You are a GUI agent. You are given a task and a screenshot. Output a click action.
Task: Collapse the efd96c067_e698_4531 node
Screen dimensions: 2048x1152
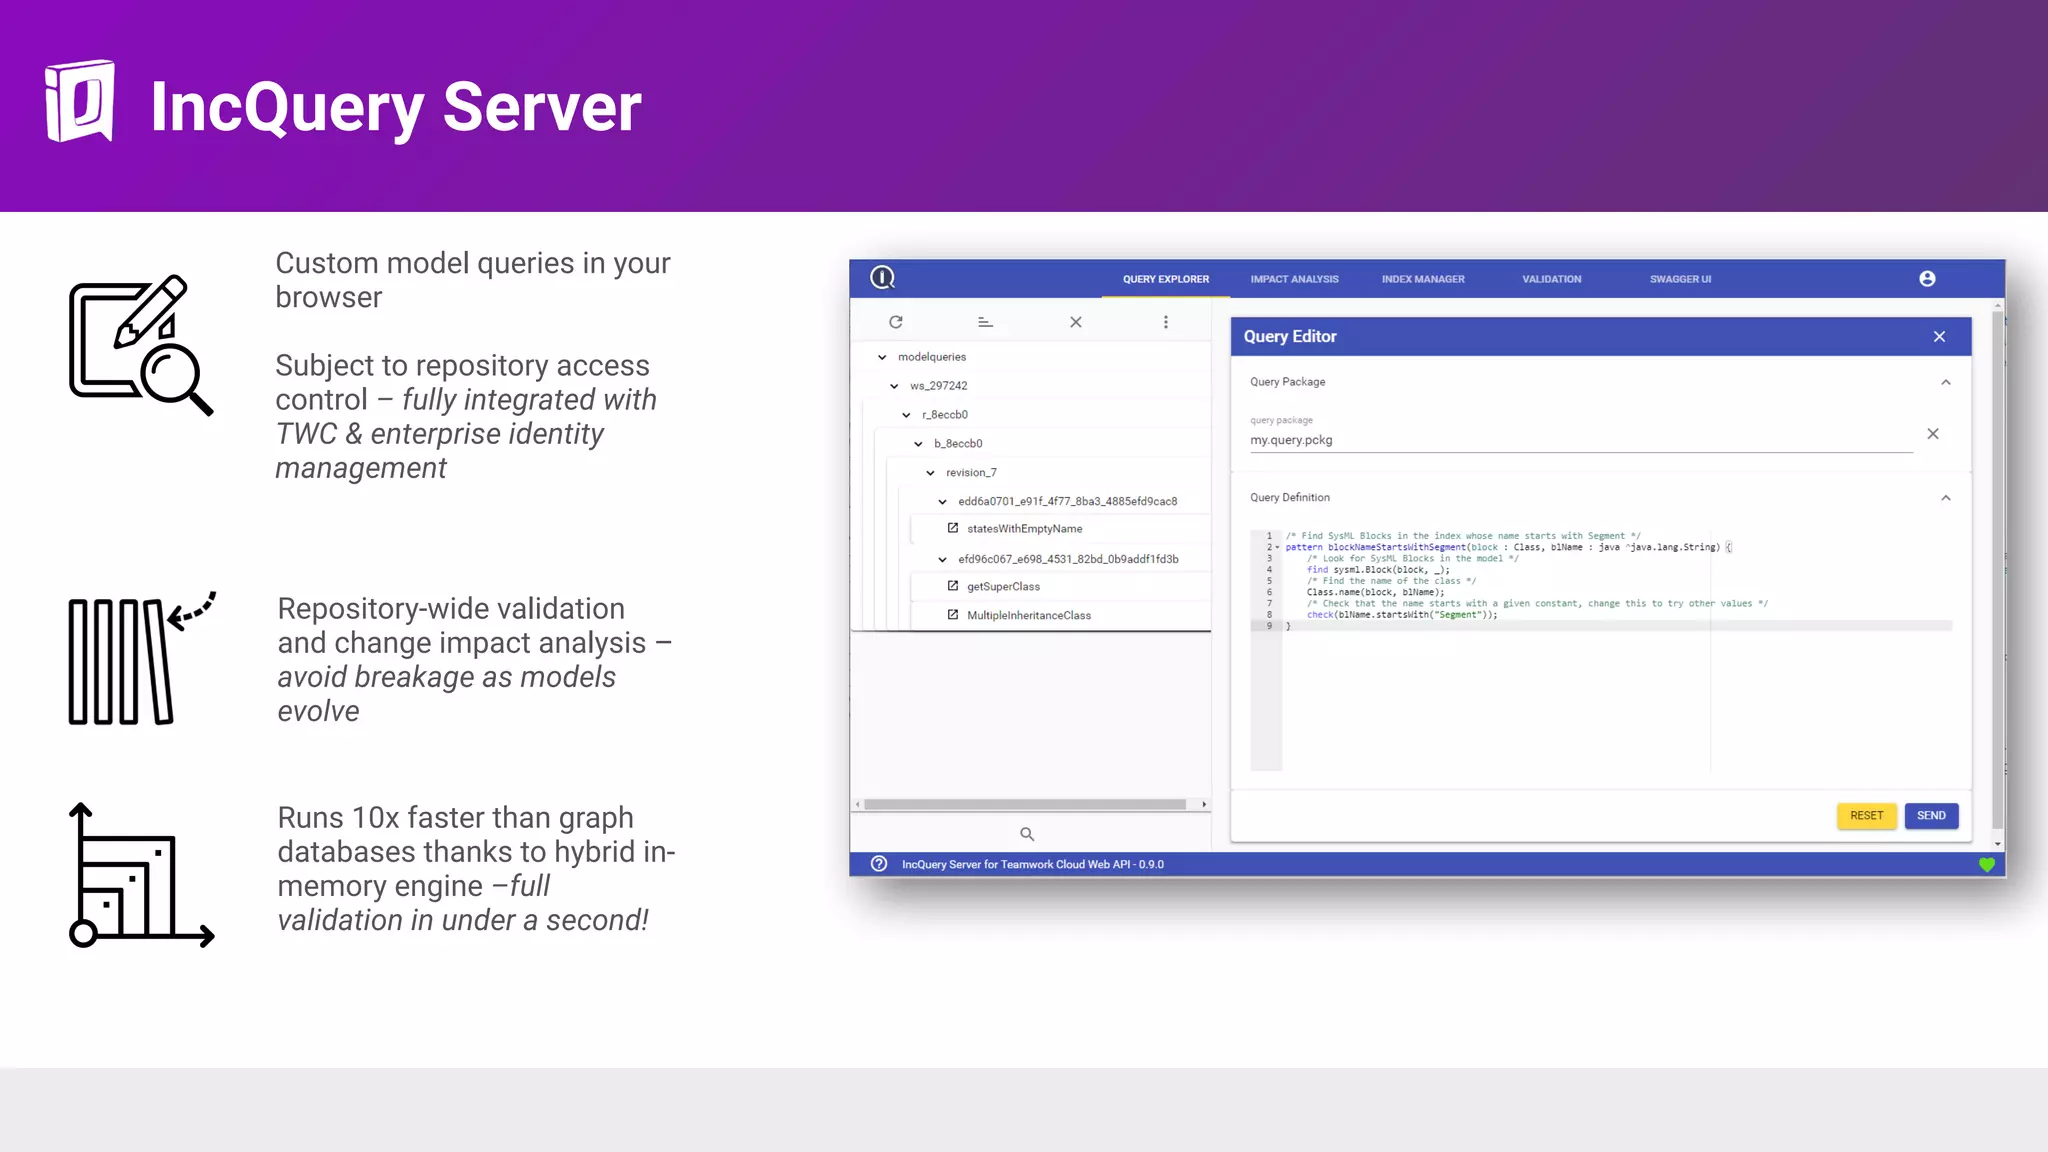coord(942,560)
